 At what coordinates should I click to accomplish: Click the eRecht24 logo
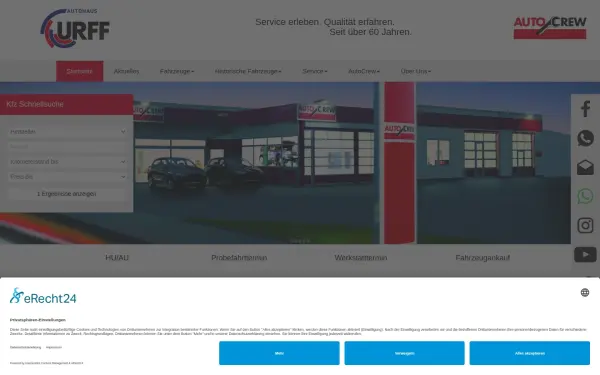[x=43, y=296]
